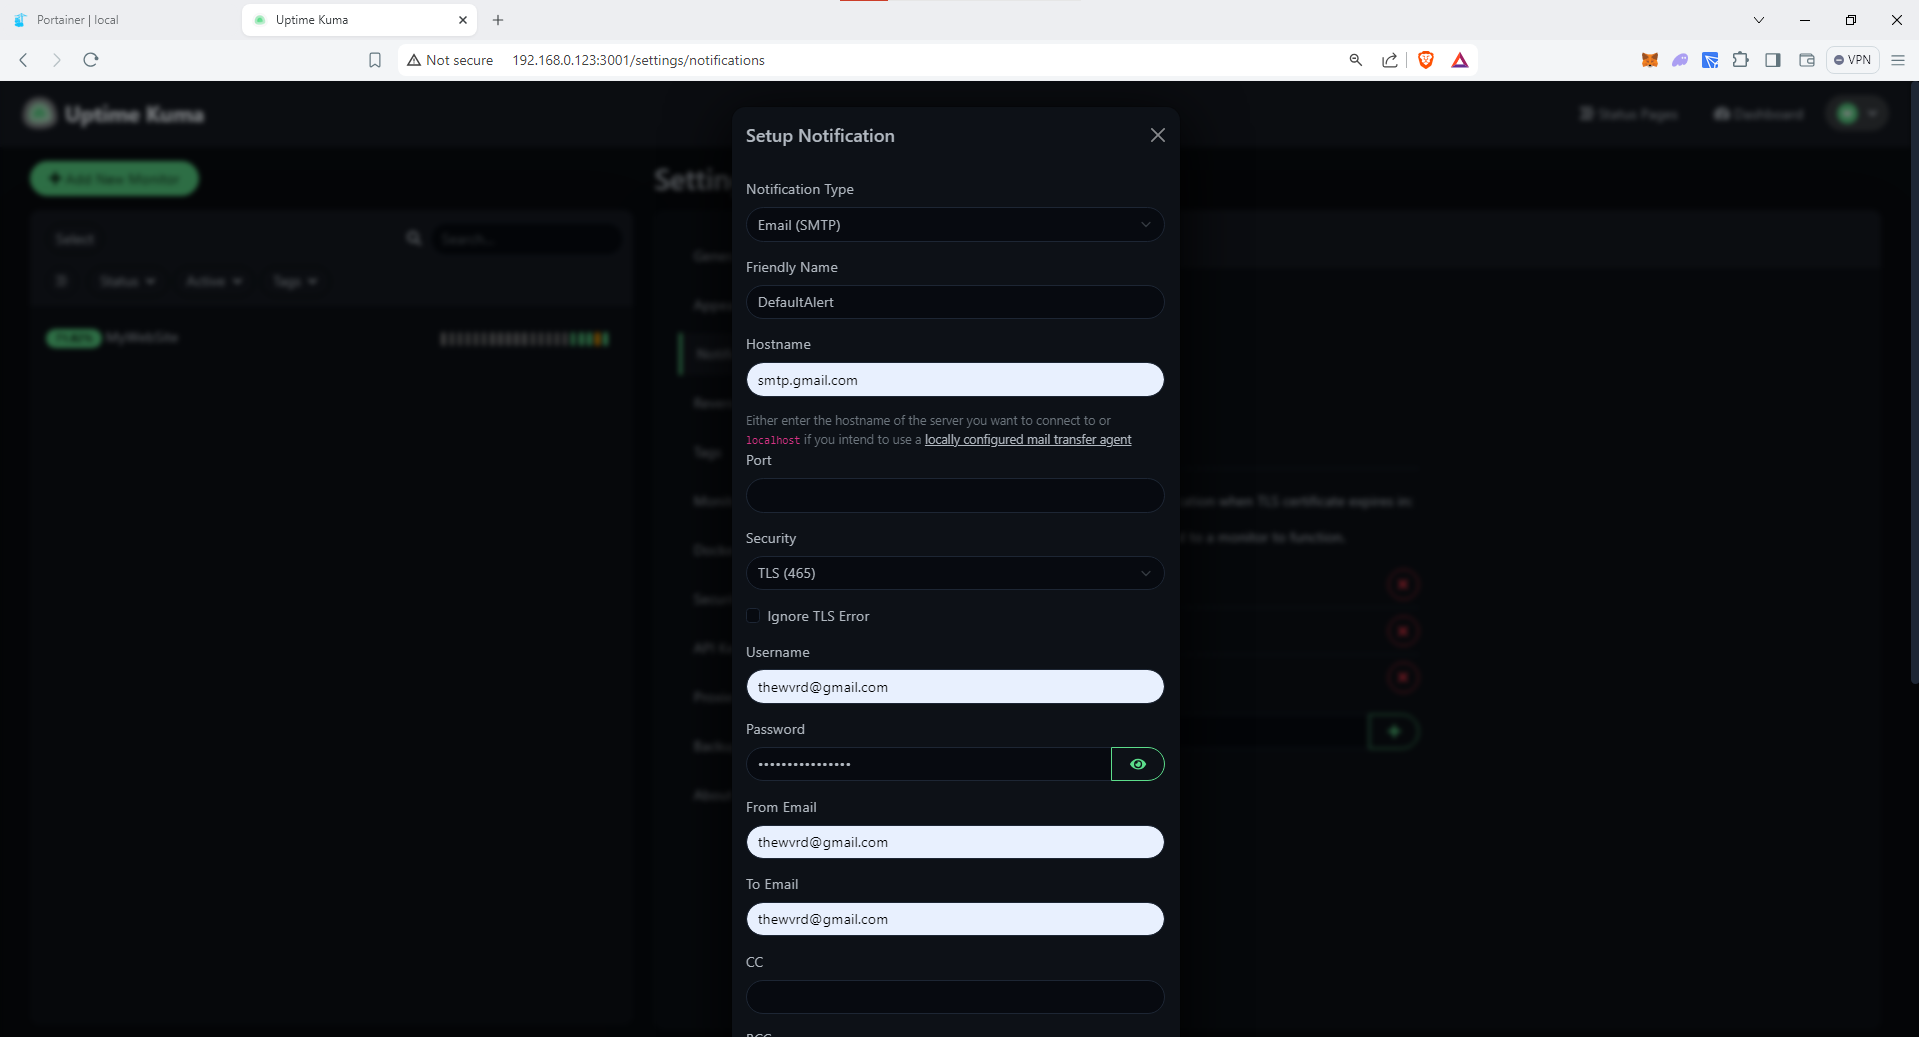Open the Notification Type dropdown
The height and width of the screenshot is (1037, 1919).
955,225
